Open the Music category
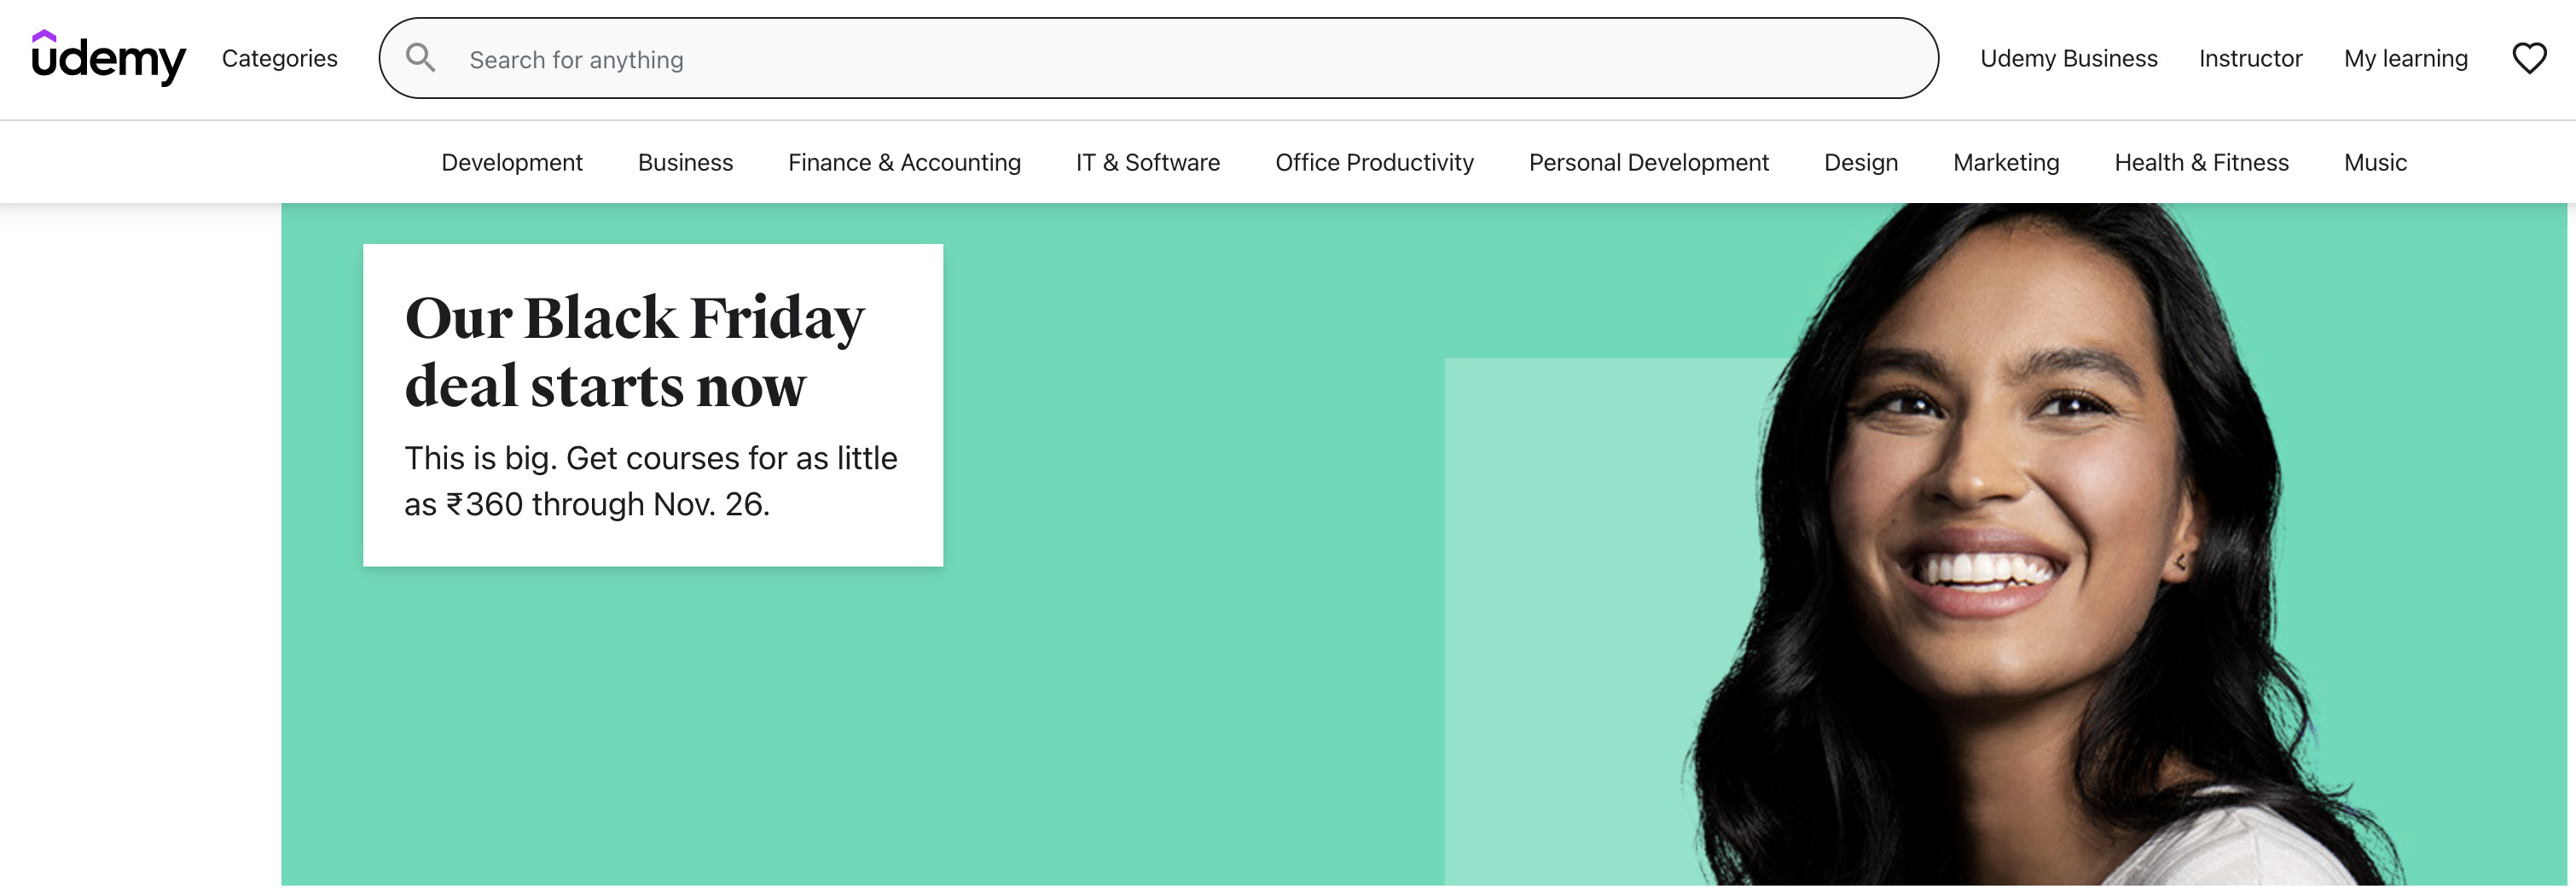Screen dimensions: 2576x889 2375,162
